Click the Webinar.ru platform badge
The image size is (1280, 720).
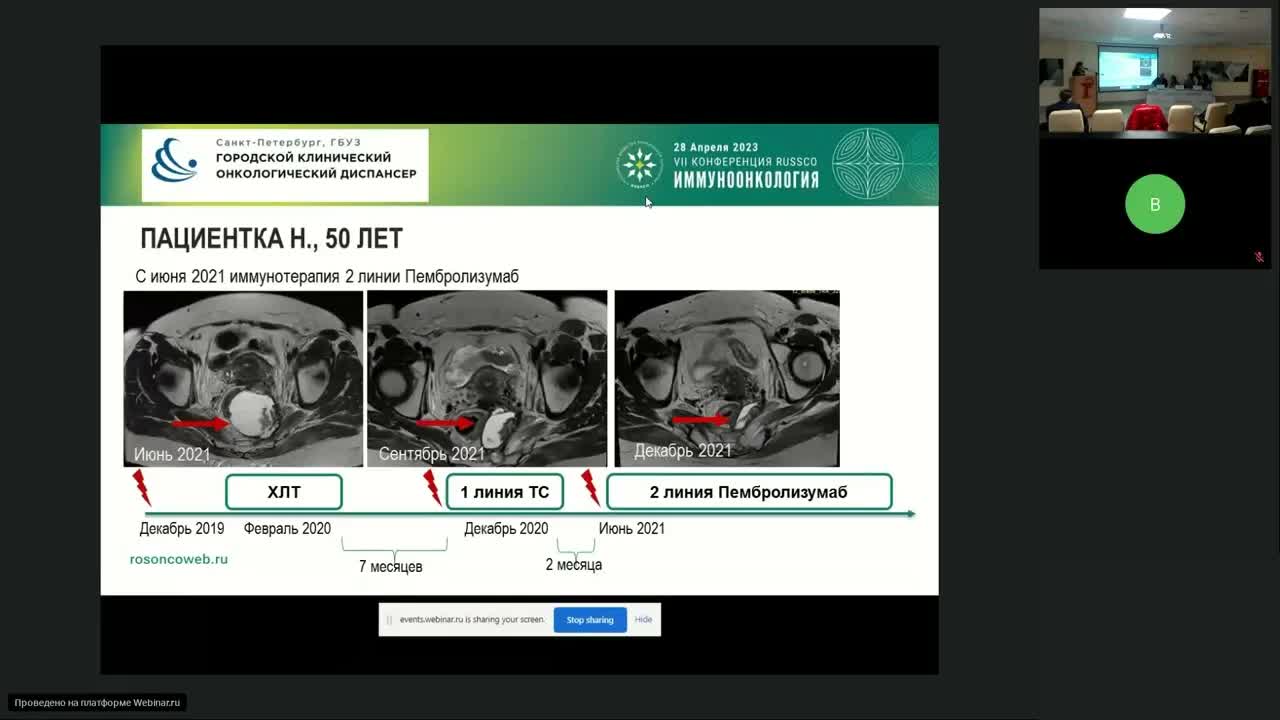[98, 703]
